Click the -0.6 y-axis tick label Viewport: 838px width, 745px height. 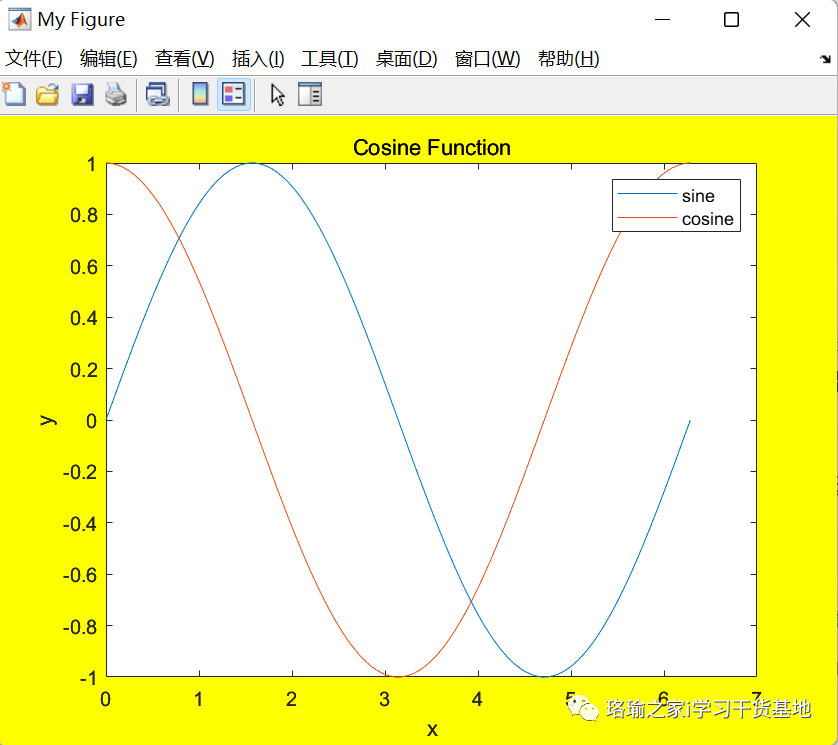(80, 575)
